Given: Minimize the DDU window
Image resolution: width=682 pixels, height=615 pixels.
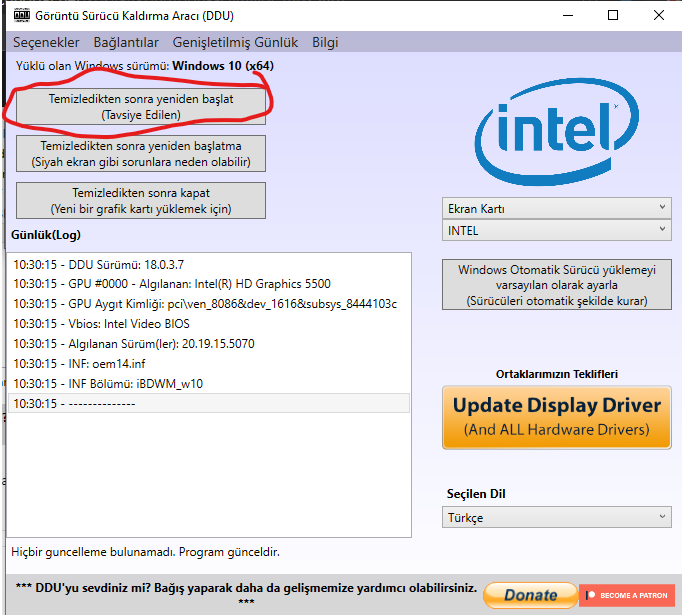Looking at the screenshot, I should coord(568,15).
